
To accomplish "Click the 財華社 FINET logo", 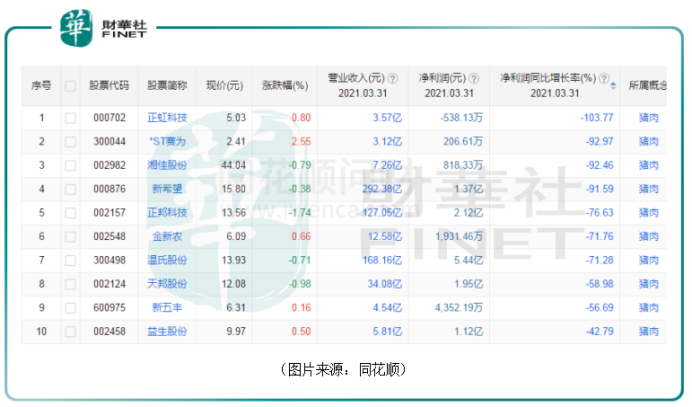I will click(x=103, y=28).
